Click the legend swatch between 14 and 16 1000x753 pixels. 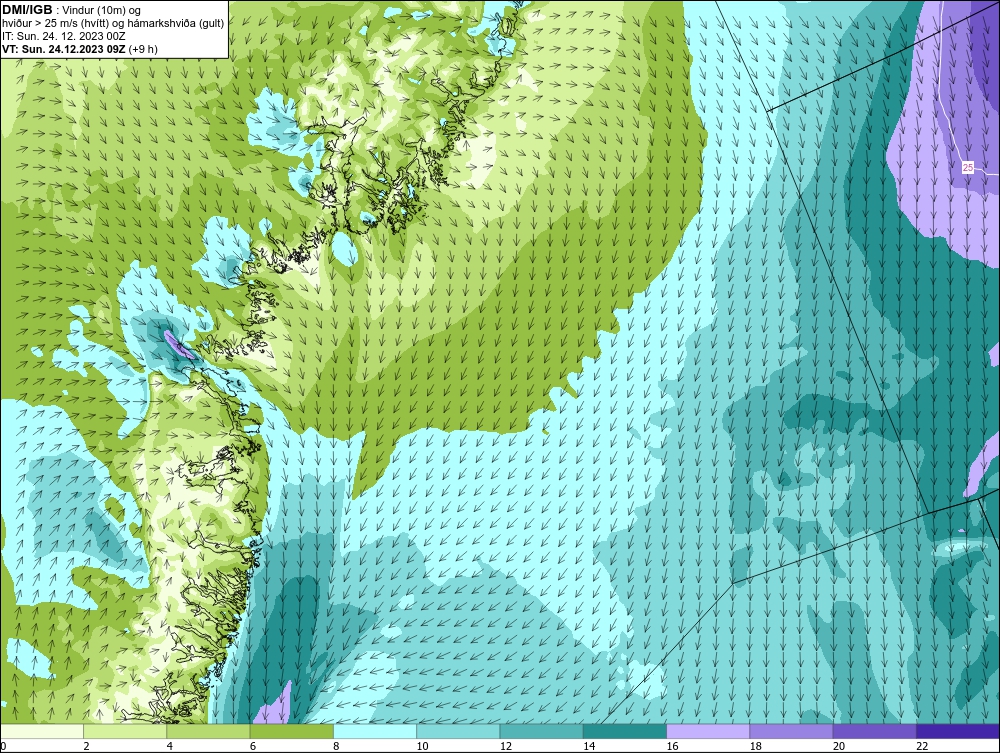click(625, 731)
